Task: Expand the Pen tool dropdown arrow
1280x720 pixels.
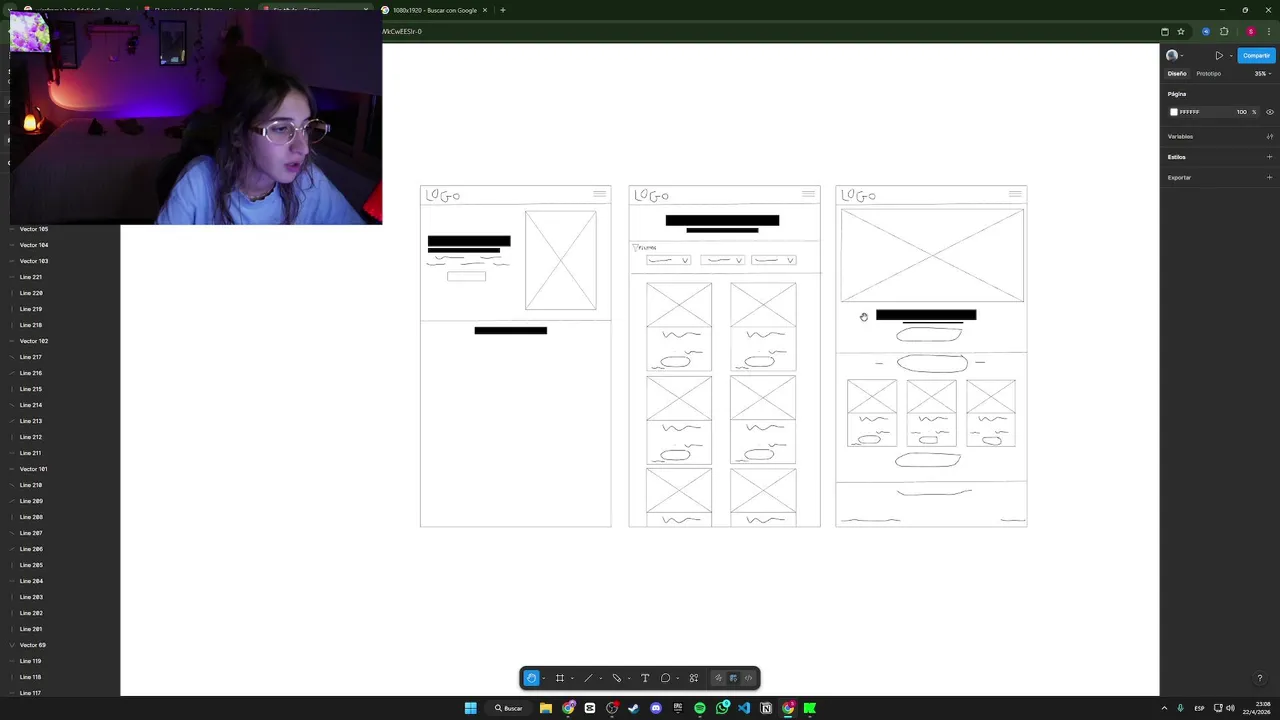Action: pyautogui.click(x=628, y=678)
